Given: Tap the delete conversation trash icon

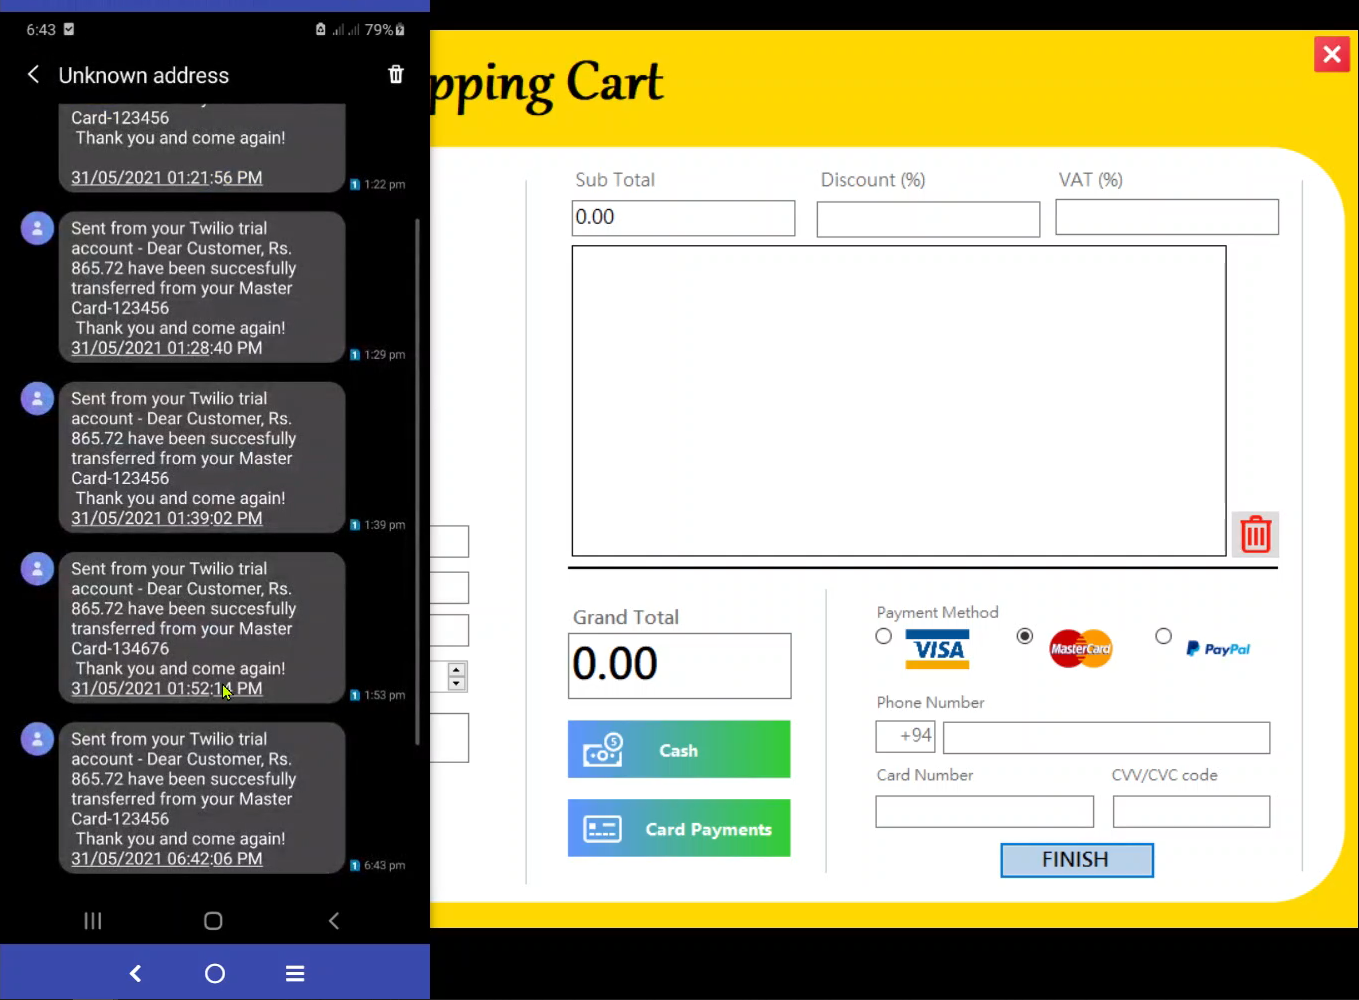Looking at the screenshot, I should pos(396,74).
